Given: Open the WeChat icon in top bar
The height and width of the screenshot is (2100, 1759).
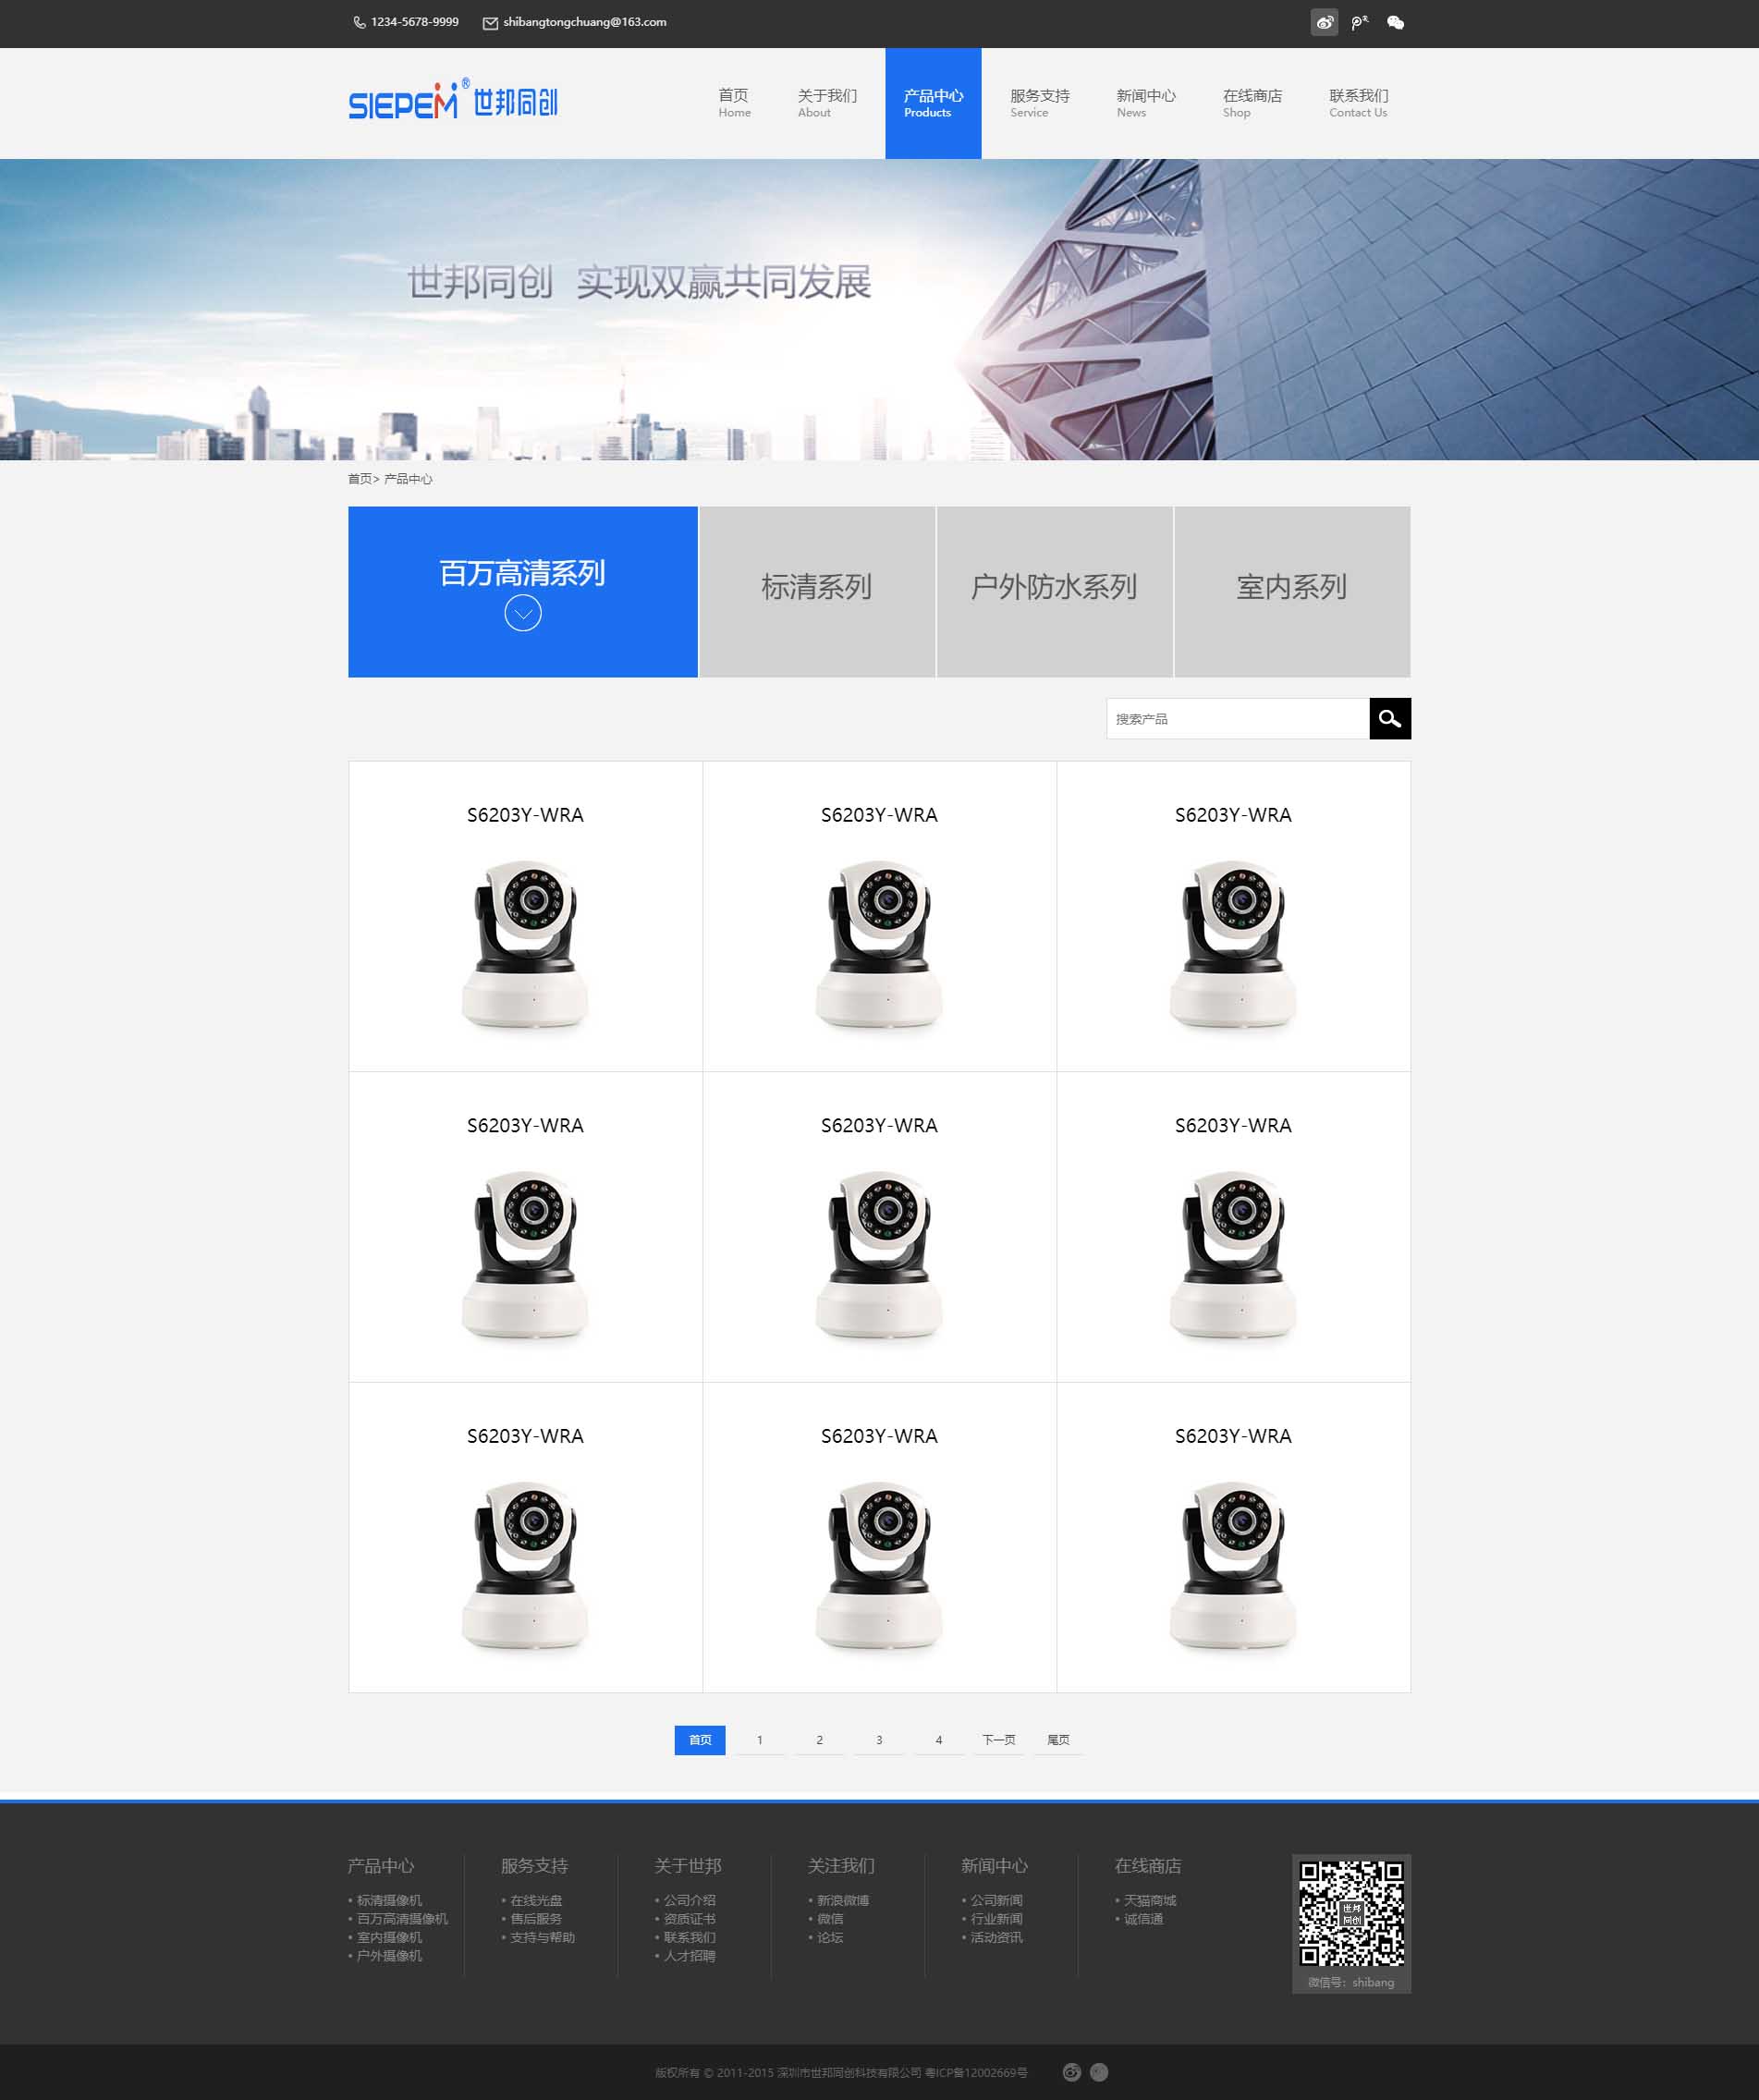Looking at the screenshot, I should (1395, 22).
